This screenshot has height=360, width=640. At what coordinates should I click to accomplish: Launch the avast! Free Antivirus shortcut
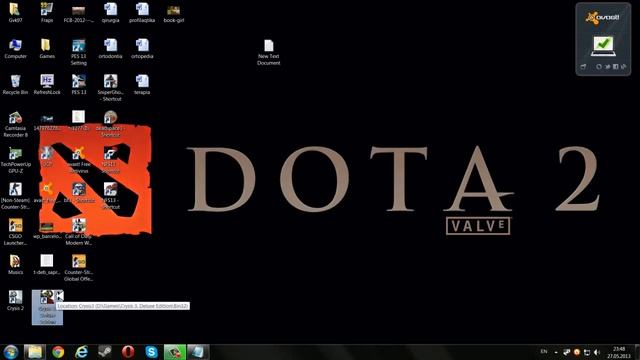[x=78, y=160]
